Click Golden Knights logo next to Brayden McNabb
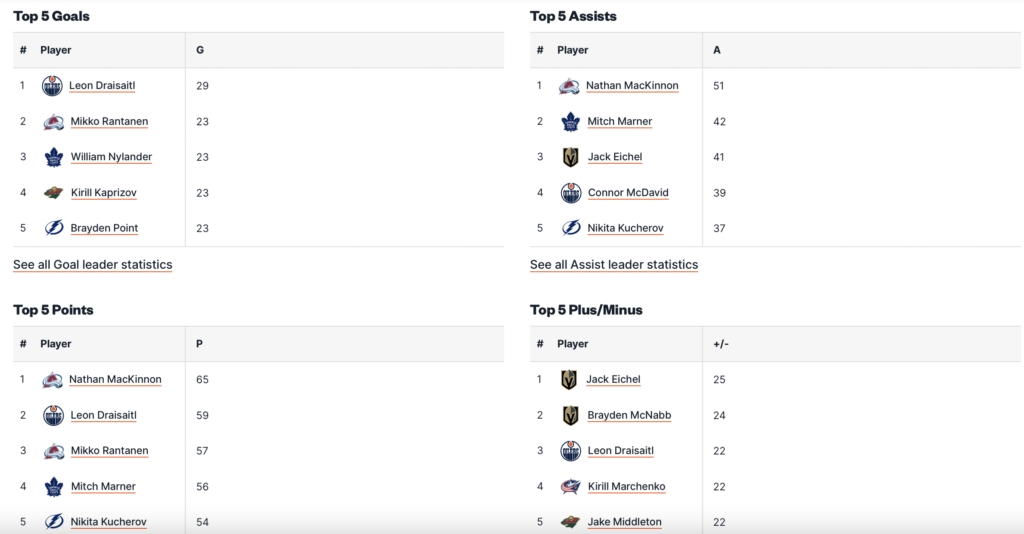1024x534 pixels. (570, 415)
